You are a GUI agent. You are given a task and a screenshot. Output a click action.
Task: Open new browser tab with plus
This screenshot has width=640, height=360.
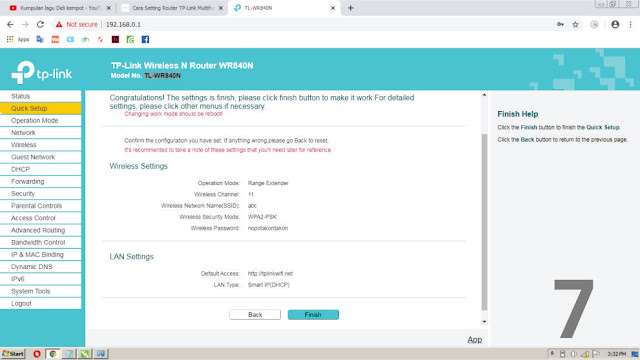pyautogui.click(x=351, y=8)
